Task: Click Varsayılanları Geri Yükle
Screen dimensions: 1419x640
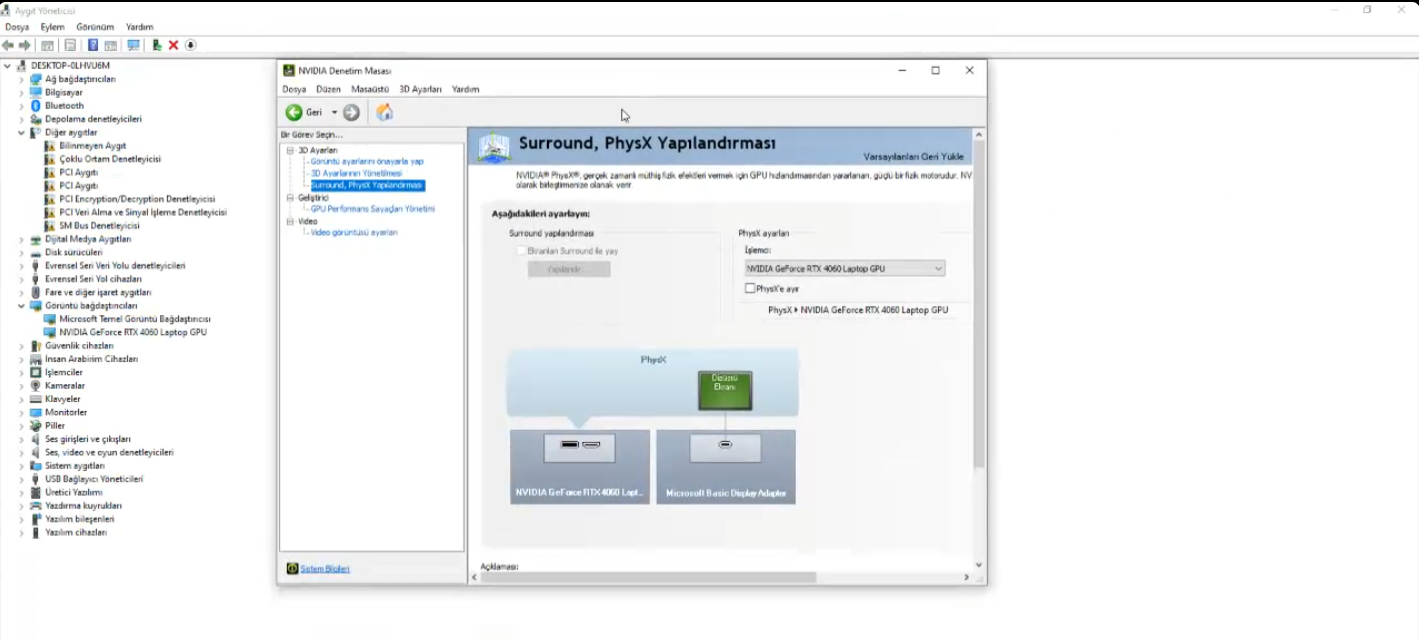Action: 913,157
